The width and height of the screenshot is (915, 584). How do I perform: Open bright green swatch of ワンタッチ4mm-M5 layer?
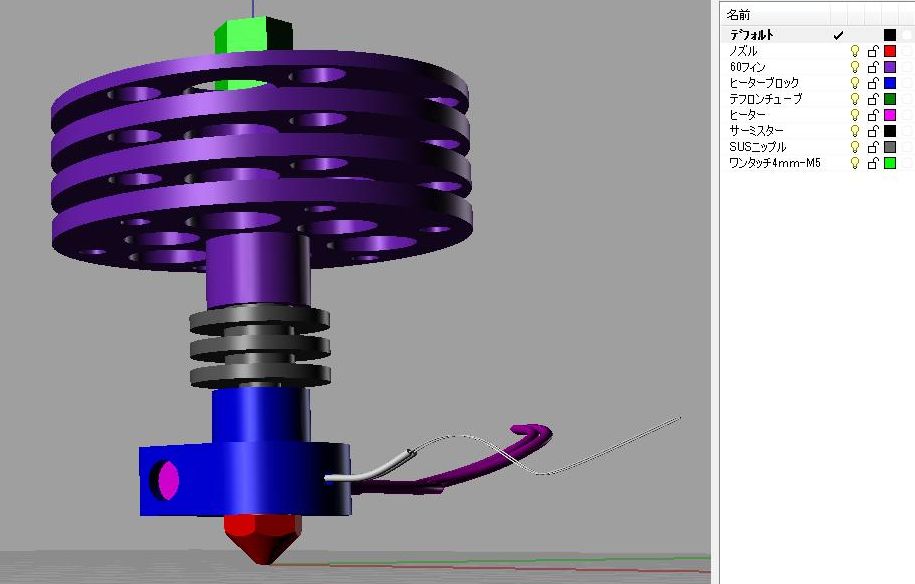889,163
